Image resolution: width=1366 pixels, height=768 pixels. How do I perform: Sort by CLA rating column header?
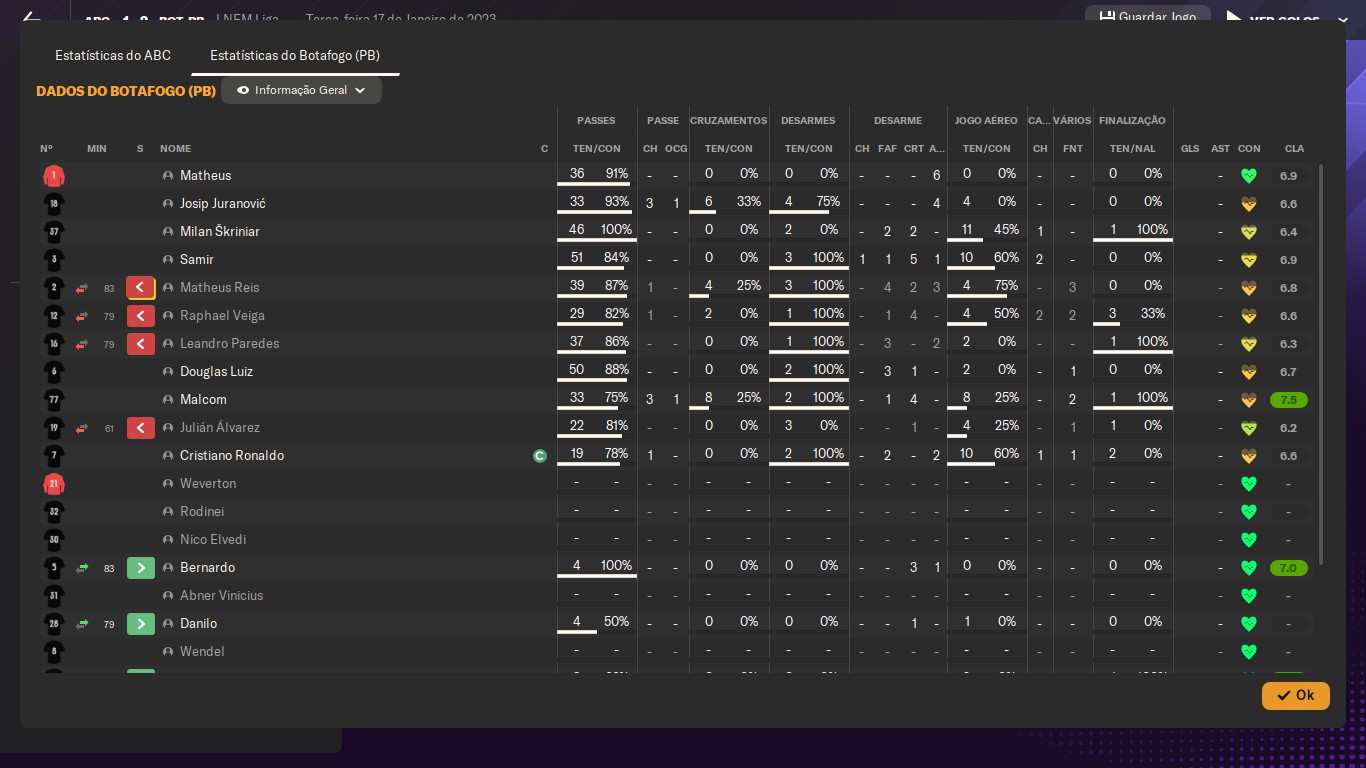pyautogui.click(x=1294, y=148)
